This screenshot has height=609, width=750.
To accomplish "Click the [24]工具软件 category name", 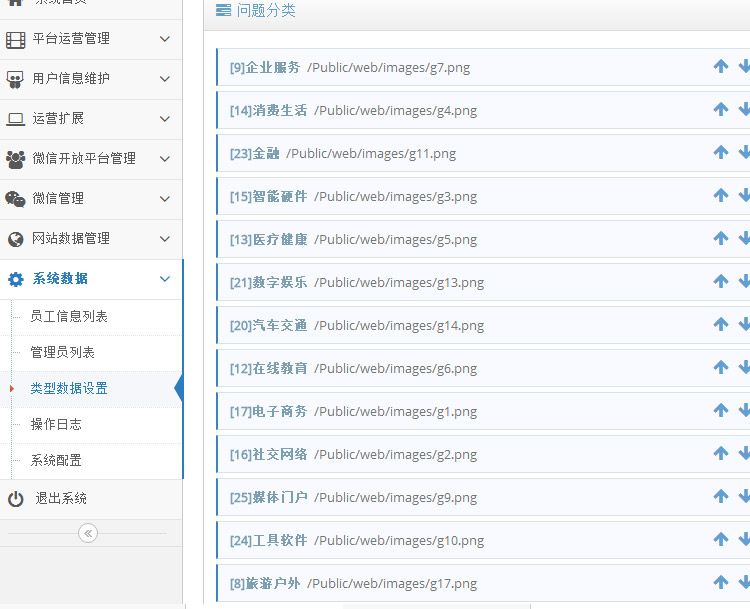I will point(268,541).
